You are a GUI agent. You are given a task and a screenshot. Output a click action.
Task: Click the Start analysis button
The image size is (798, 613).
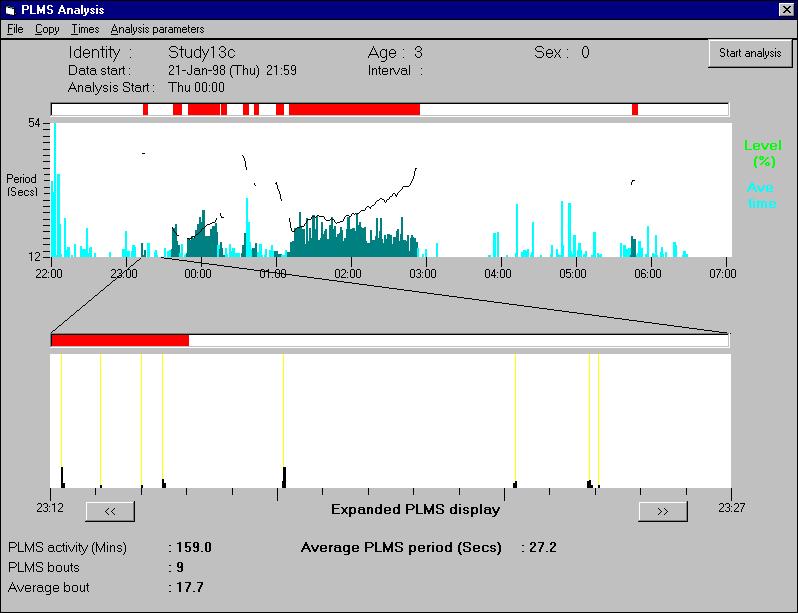750,53
